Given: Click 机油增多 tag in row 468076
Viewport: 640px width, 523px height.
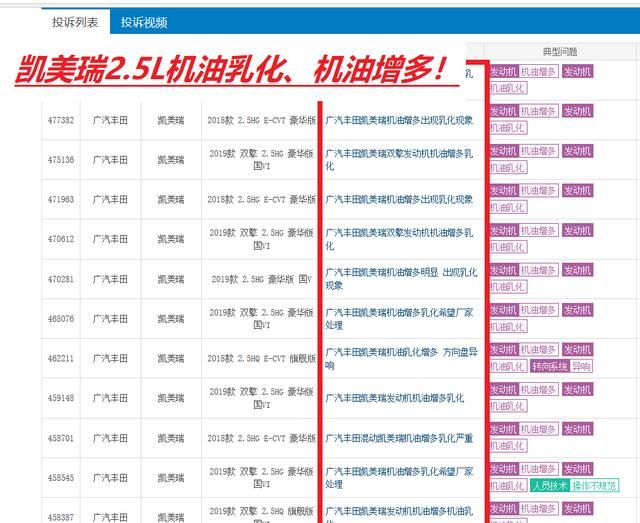Looking at the screenshot, I should [x=539, y=310].
